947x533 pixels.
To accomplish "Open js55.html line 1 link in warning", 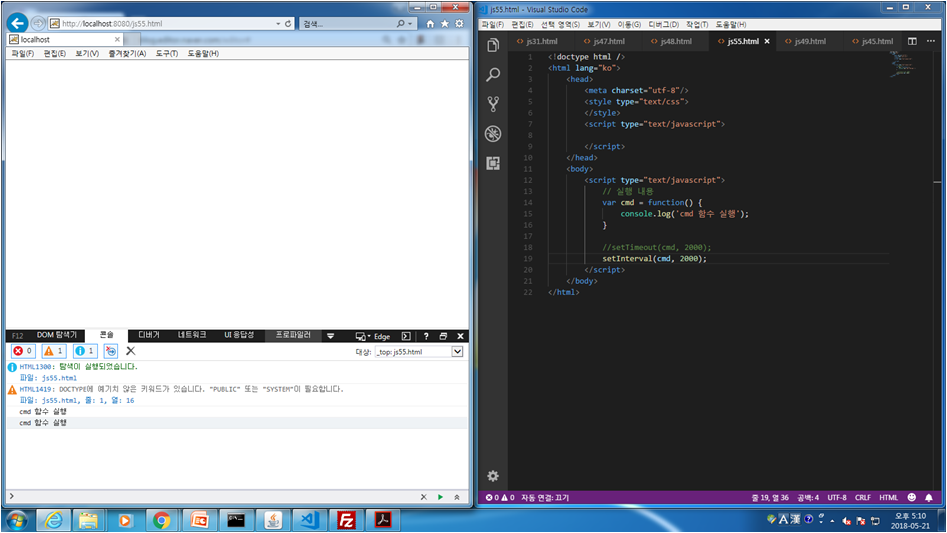I will [x=88, y=400].
